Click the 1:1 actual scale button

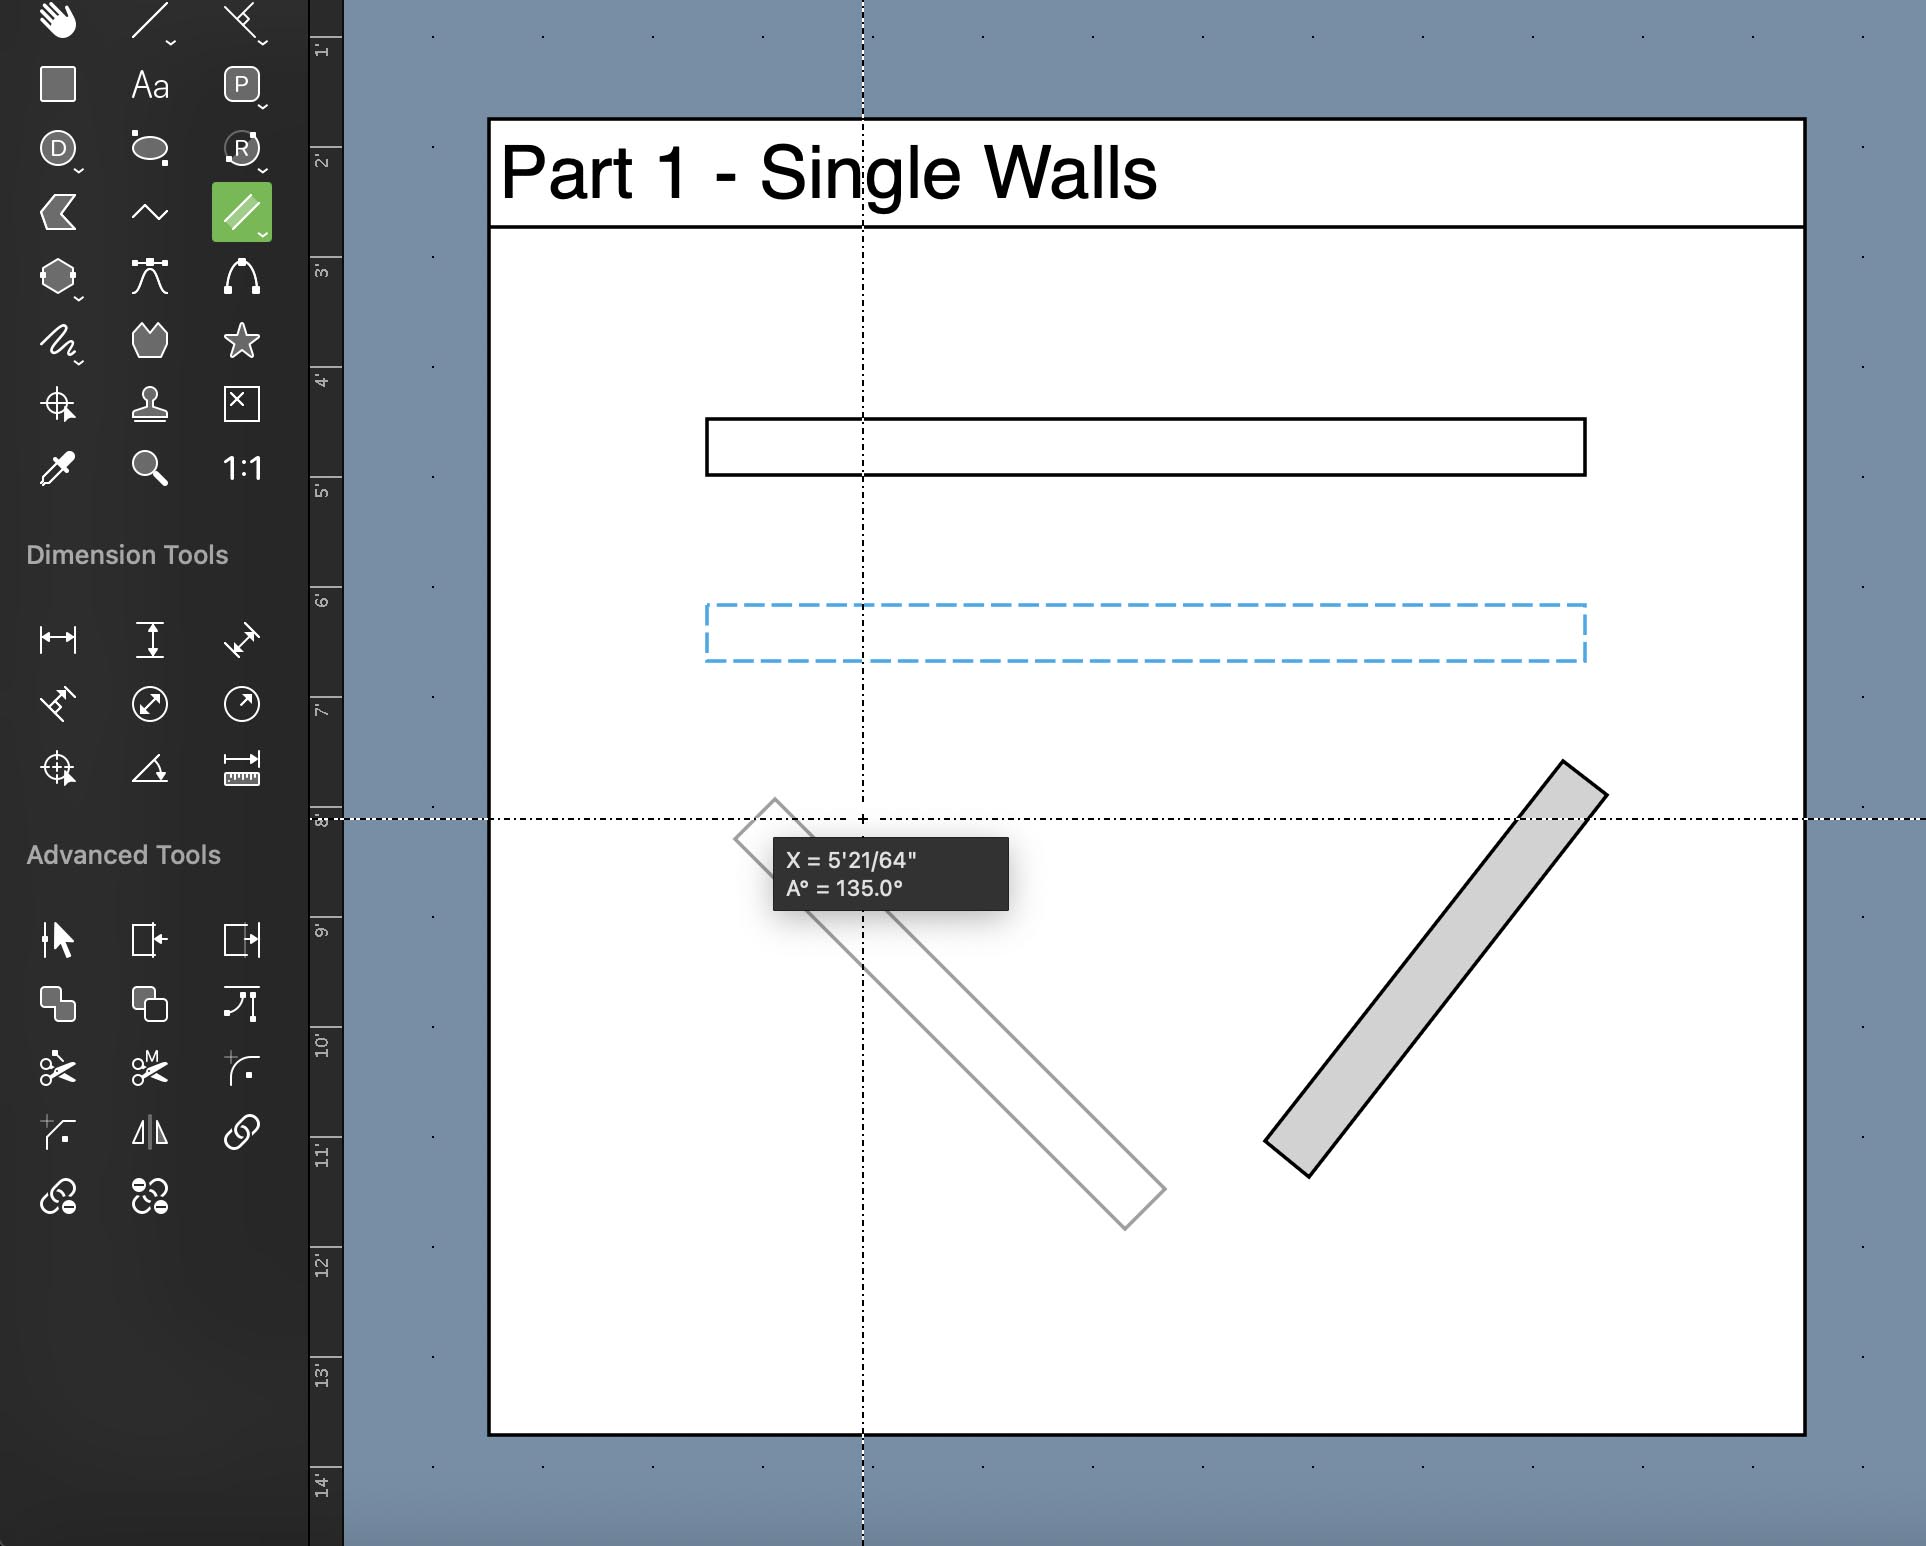click(x=242, y=468)
